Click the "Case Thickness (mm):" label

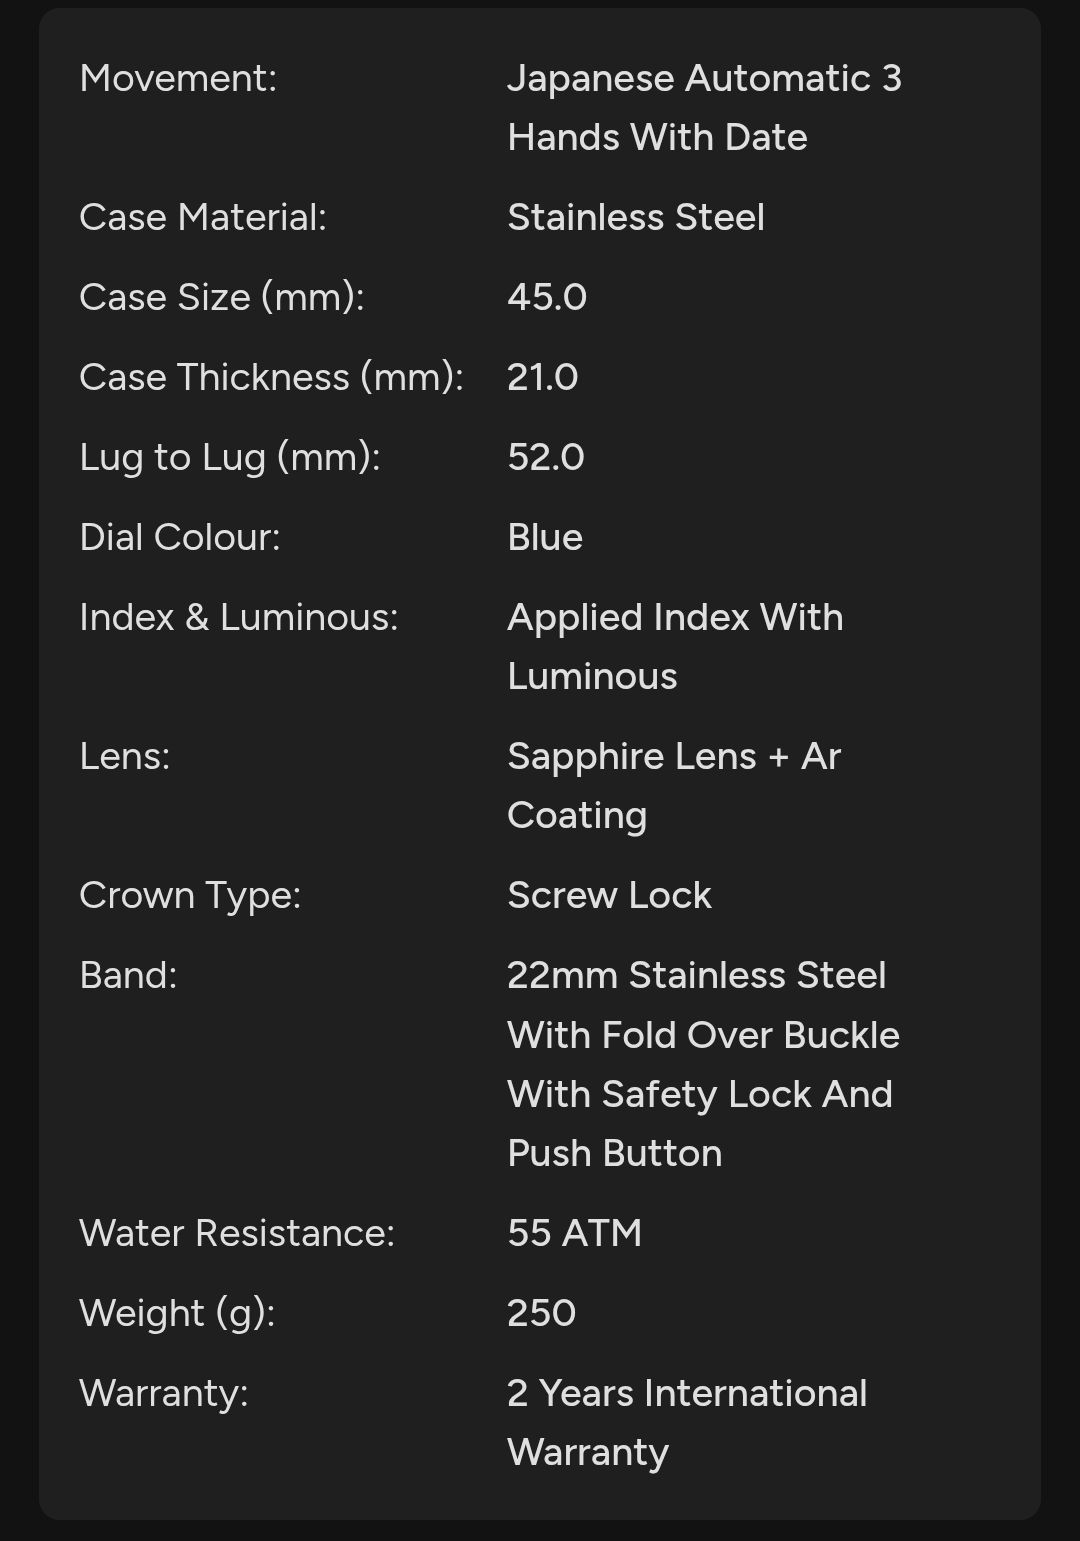click(271, 378)
